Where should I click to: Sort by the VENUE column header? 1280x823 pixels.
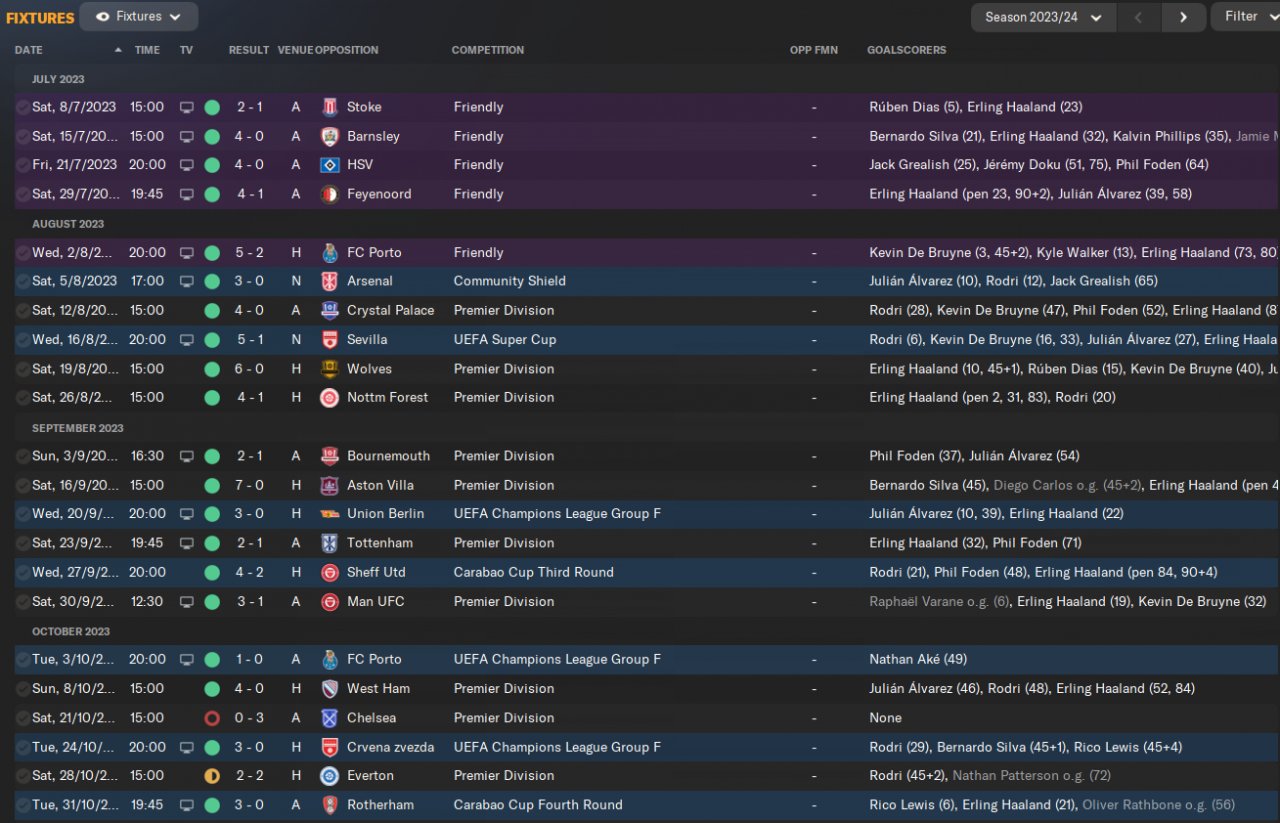tap(295, 50)
